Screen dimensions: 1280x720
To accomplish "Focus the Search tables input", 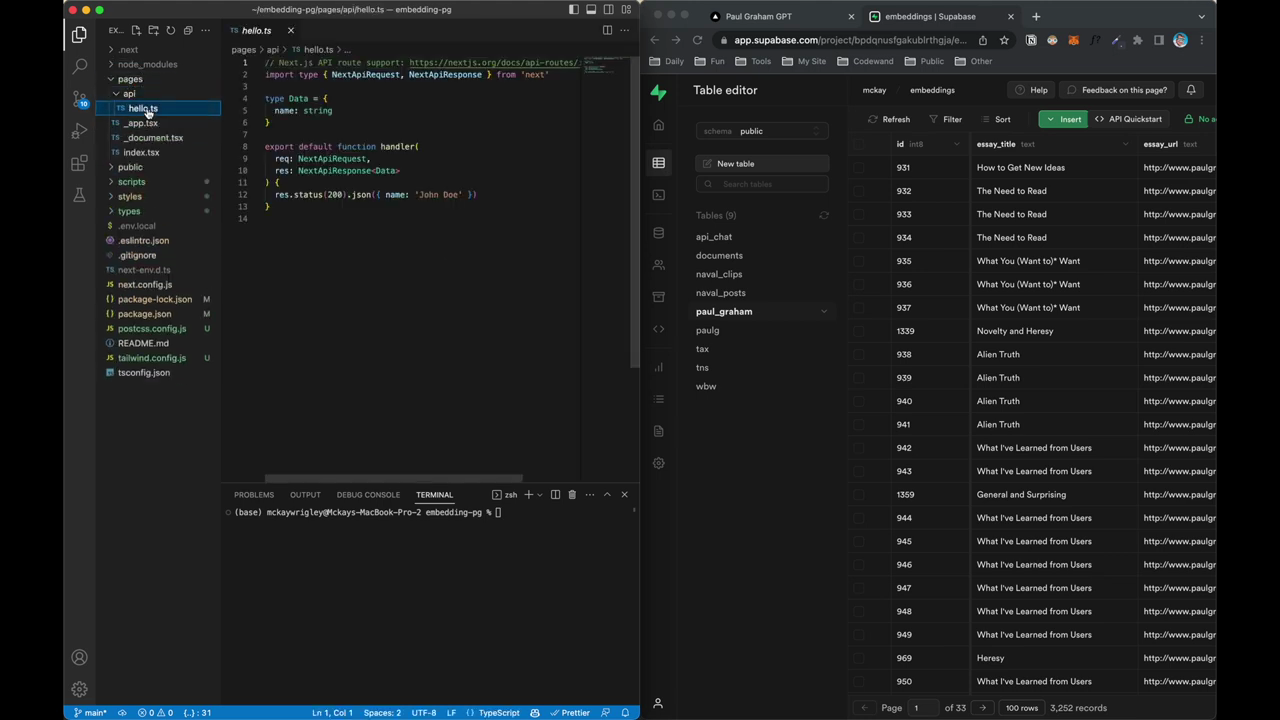I will (x=762, y=184).
